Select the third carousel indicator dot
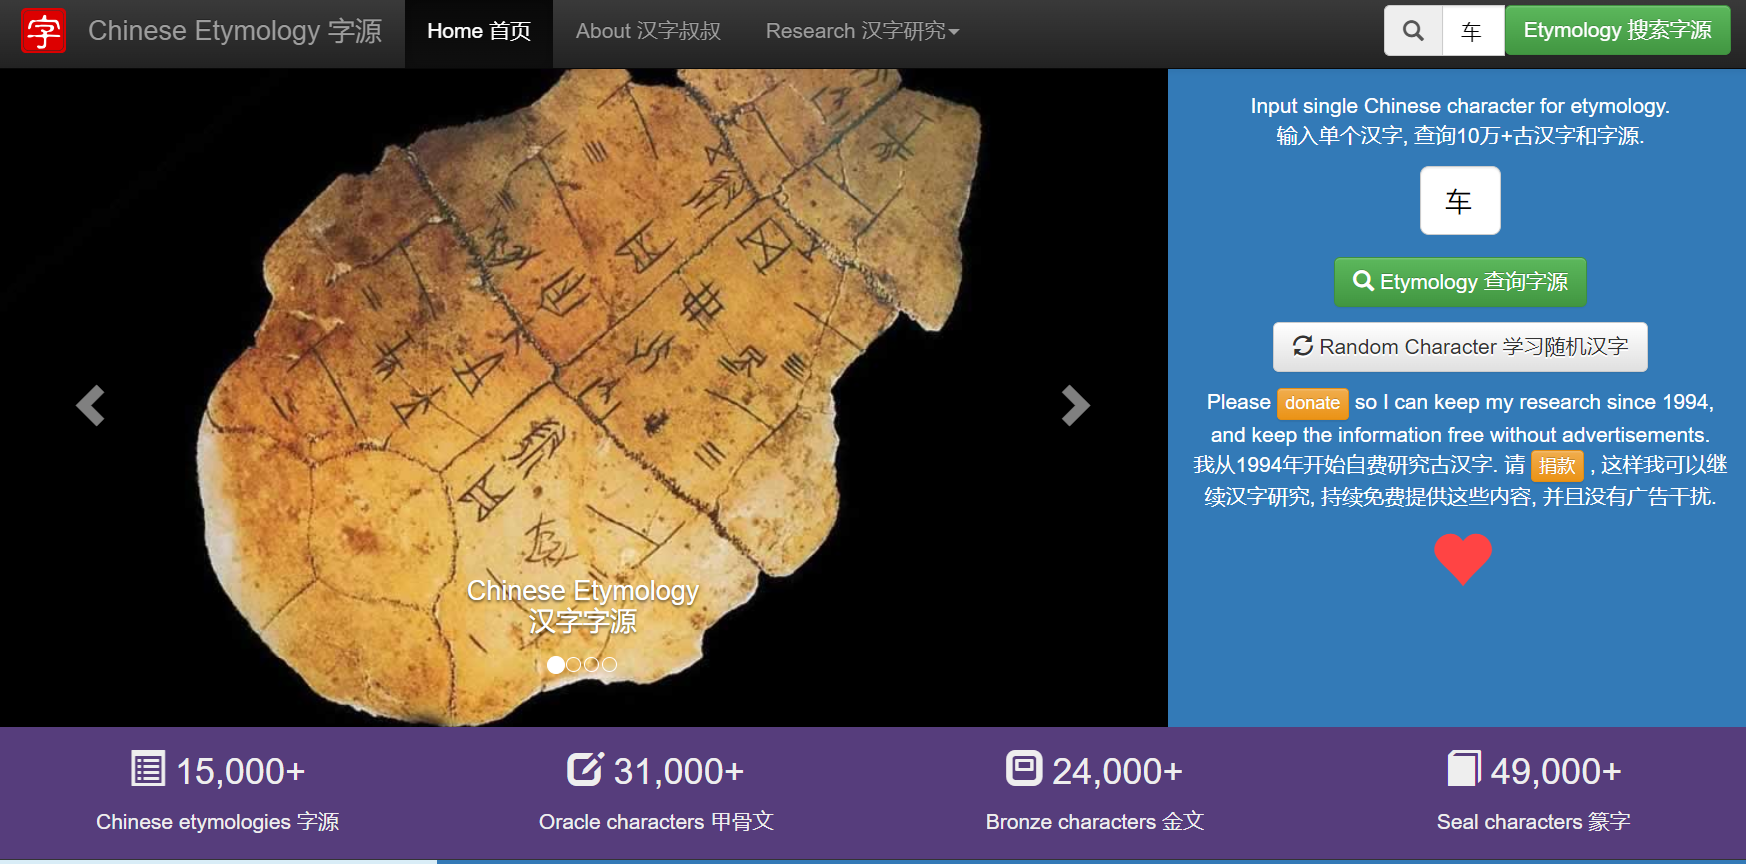This screenshot has width=1746, height=864. coord(591,664)
